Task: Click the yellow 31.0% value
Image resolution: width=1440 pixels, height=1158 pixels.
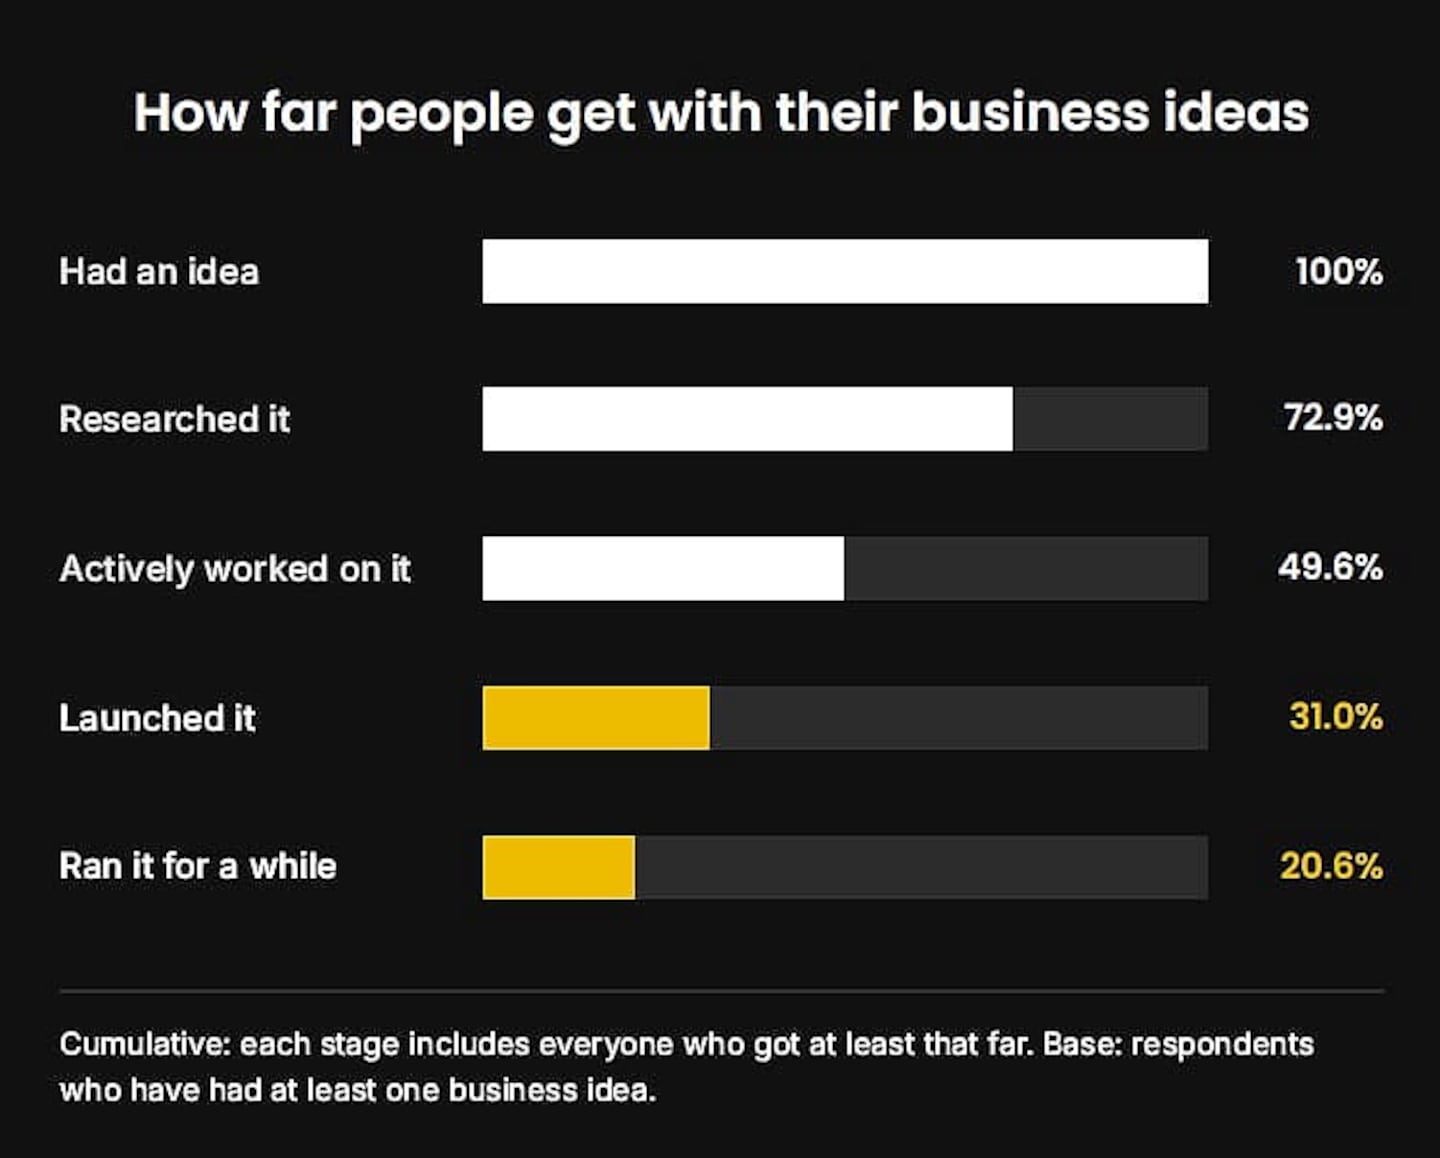Action: (1336, 716)
